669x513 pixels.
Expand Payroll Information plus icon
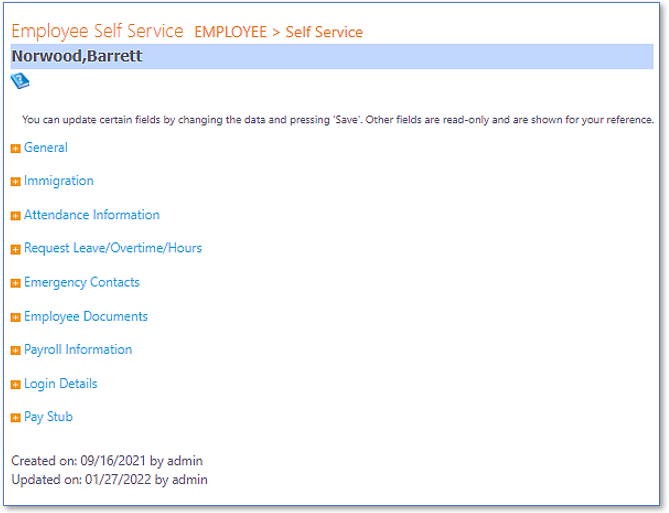15,351
